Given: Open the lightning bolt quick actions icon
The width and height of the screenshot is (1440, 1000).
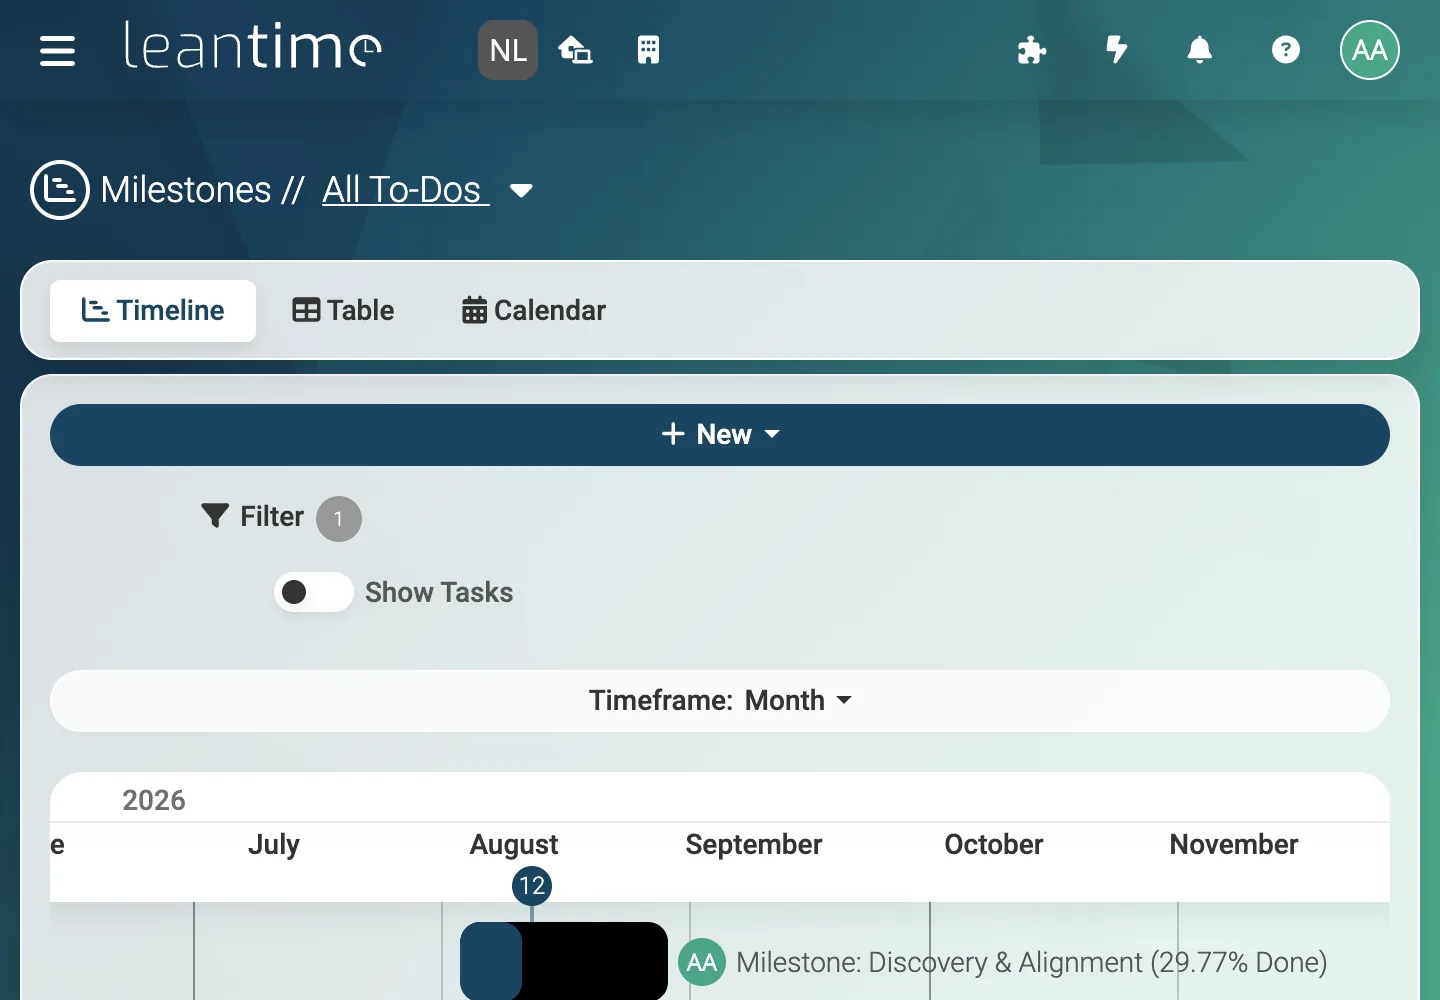Looking at the screenshot, I should [1117, 49].
